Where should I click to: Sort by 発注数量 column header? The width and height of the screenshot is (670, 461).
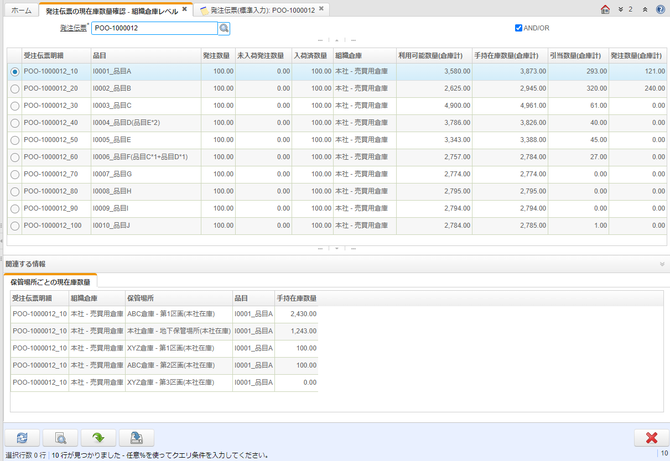point(218,56)
